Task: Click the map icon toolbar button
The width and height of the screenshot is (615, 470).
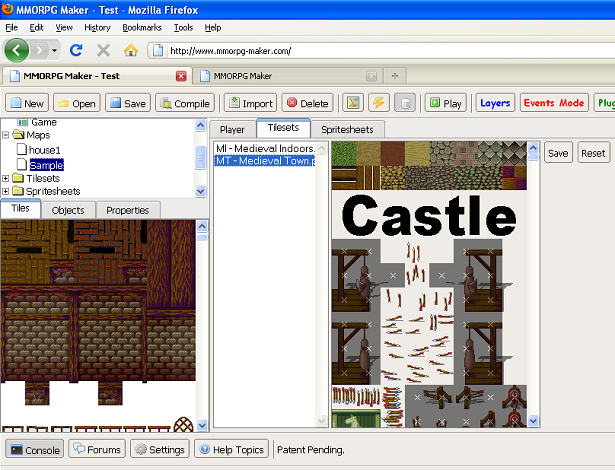Action: pyautogui.click(x=353, y=103)
